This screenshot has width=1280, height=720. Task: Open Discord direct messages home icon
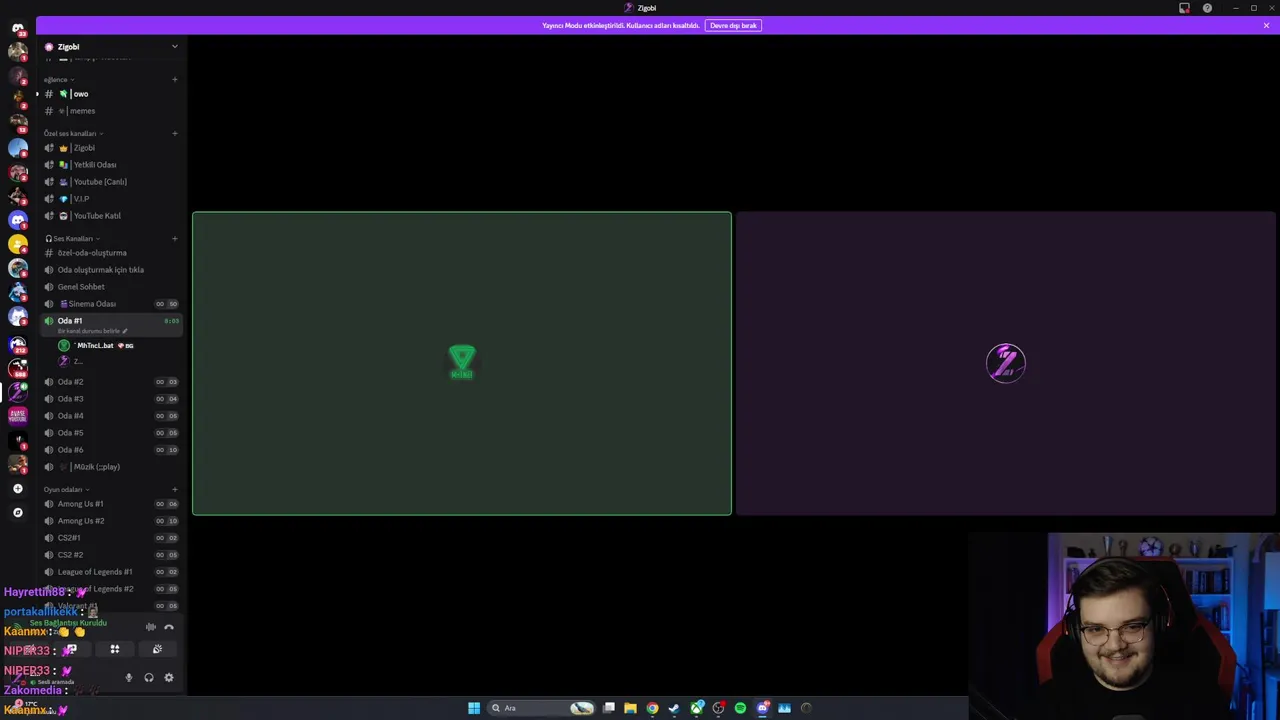[x=17, y=28]
